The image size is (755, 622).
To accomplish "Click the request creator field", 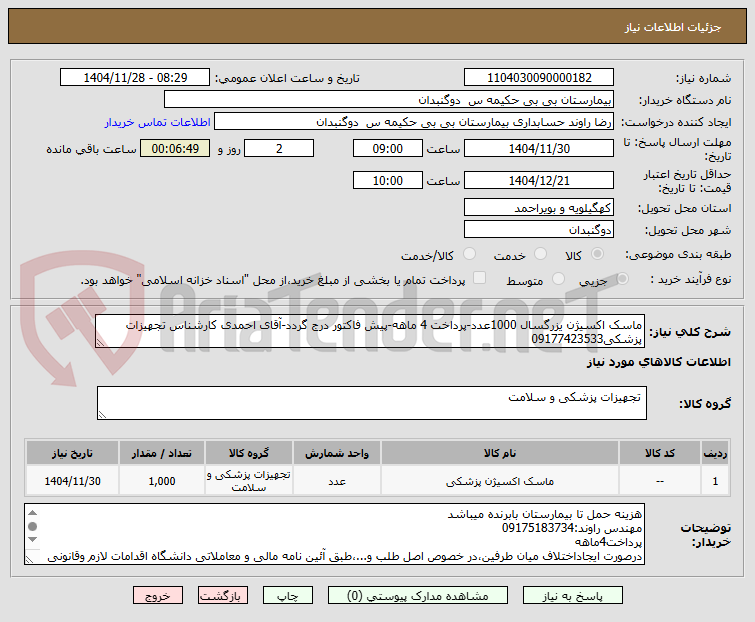I will tap(414, 122).
